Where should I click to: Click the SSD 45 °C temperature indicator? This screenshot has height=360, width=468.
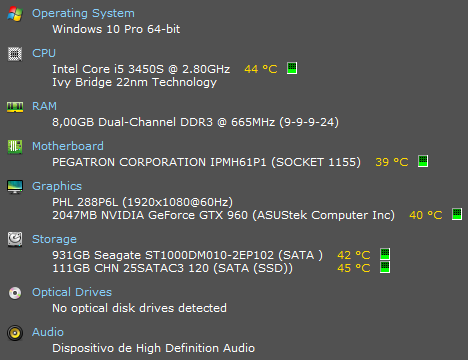(x=385, y=267)
